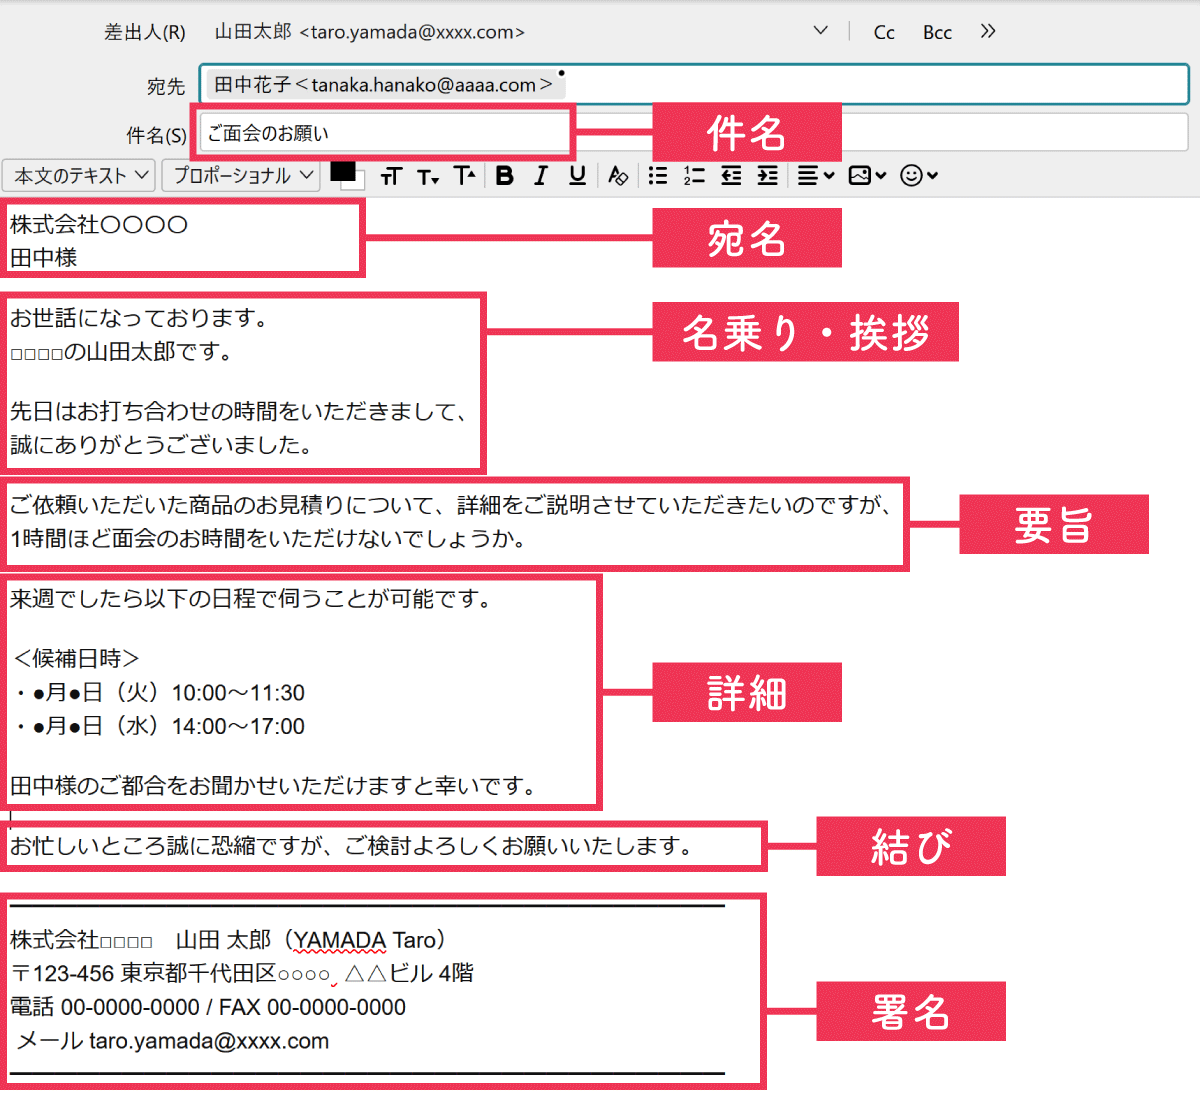Decrease the font size
This screenshot has height=1107, width=1200.
click(428, 175)
